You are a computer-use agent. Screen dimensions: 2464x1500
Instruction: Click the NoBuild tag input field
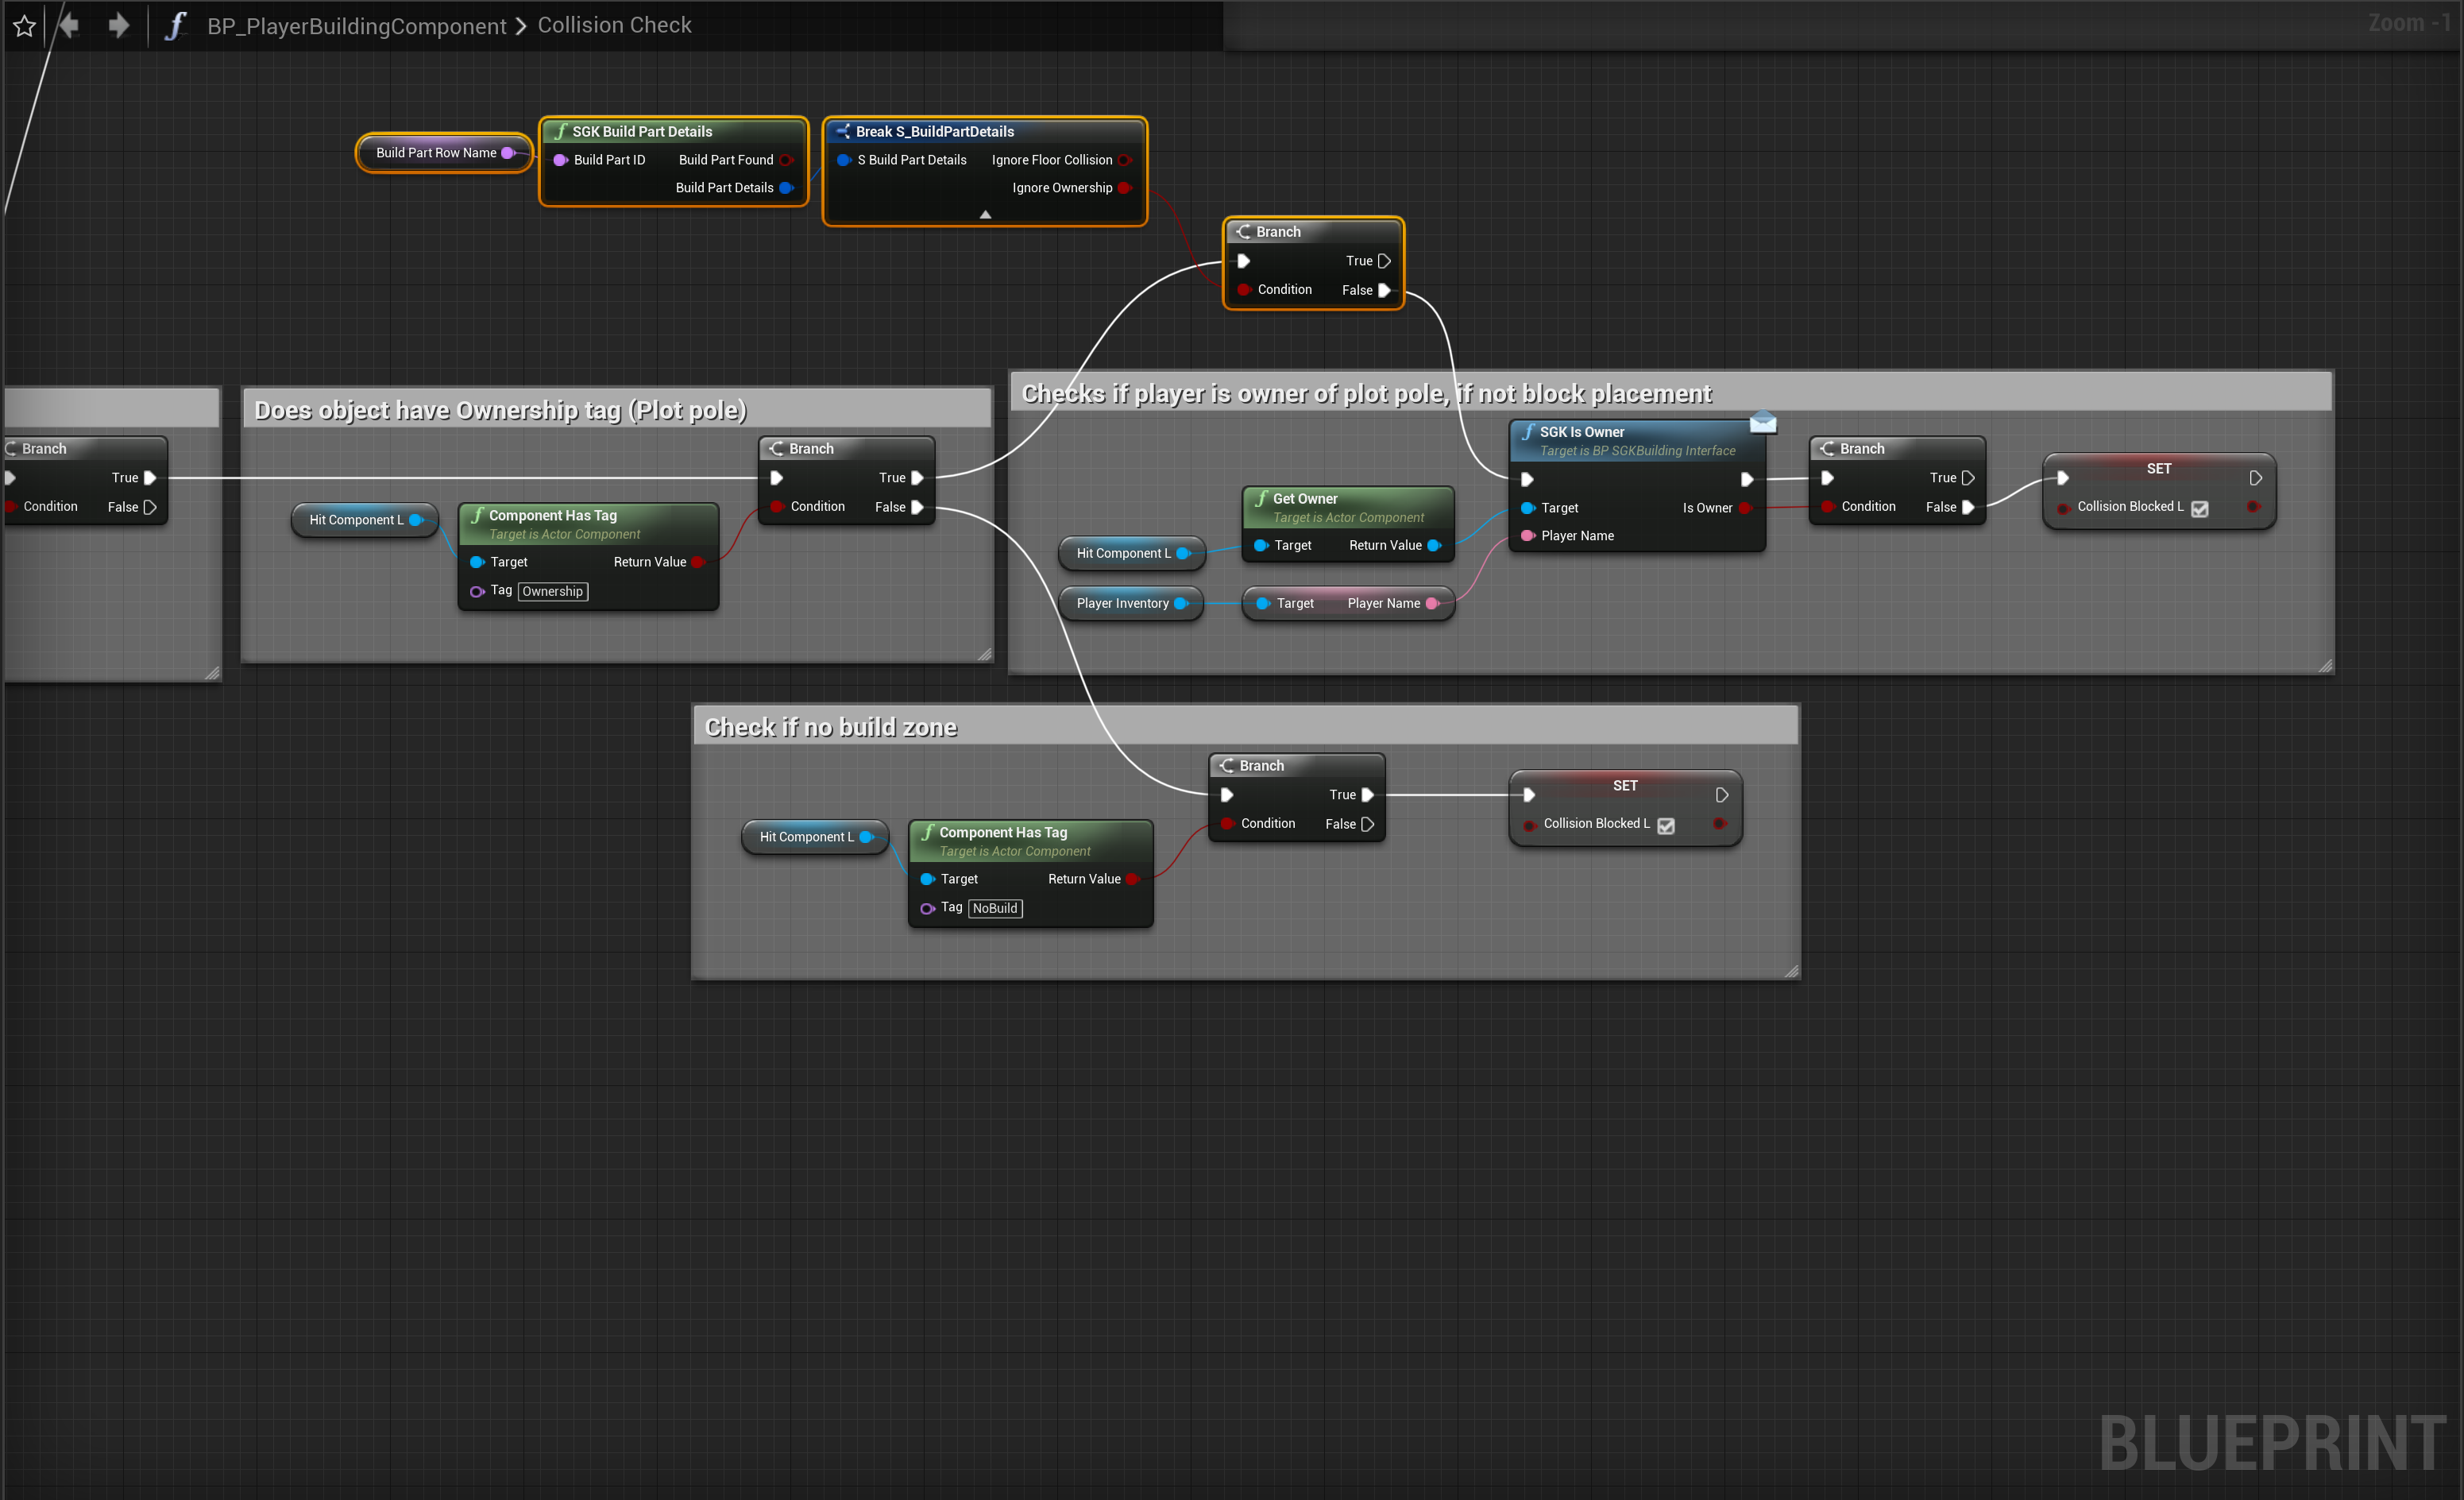(995, 908)
